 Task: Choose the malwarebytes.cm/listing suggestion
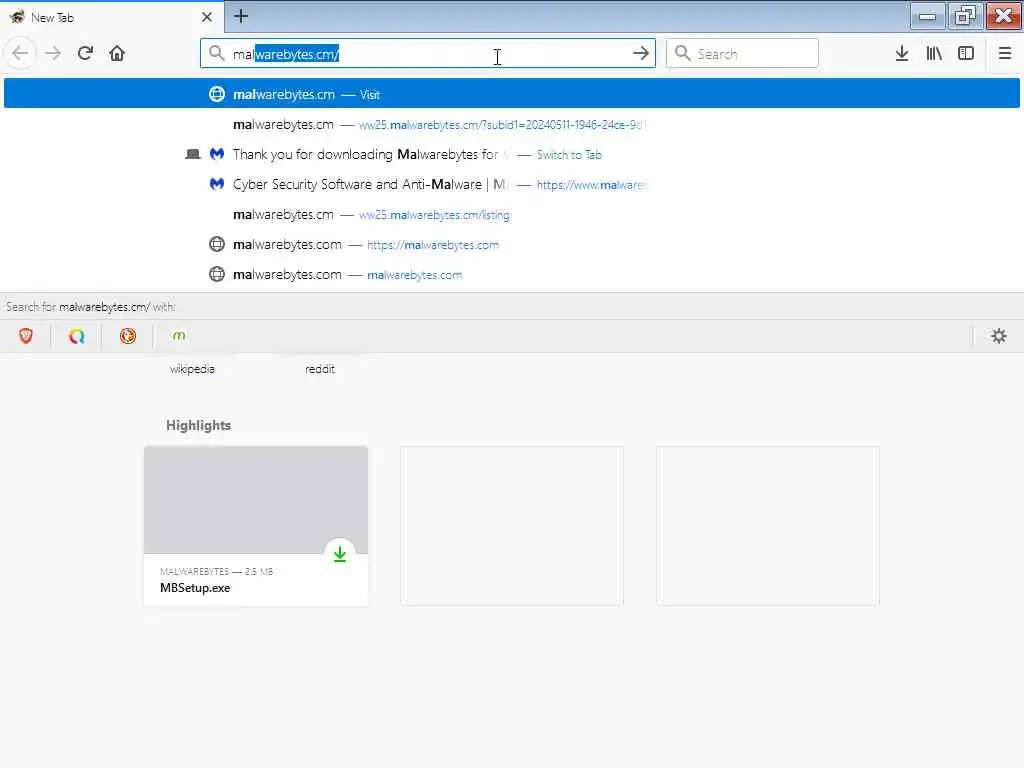coord(511,214)
